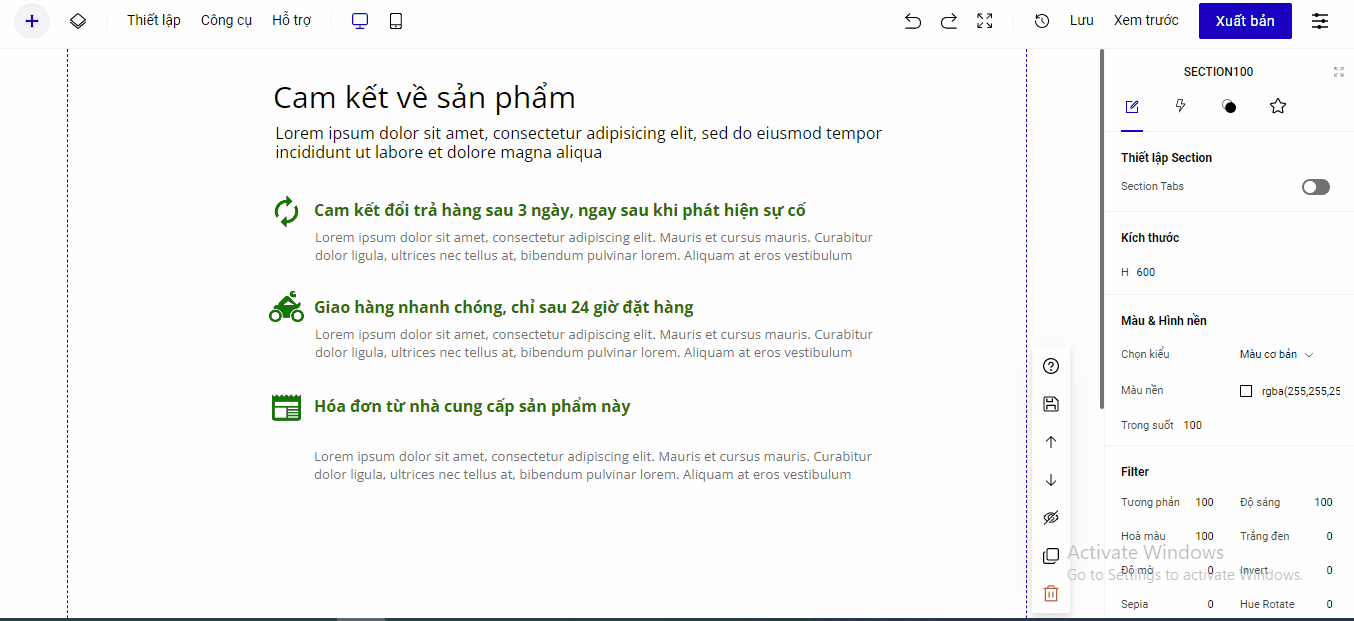Toggle the Section Tabs switch
Screen dimensions: 1354x621
coord(1315,187)
